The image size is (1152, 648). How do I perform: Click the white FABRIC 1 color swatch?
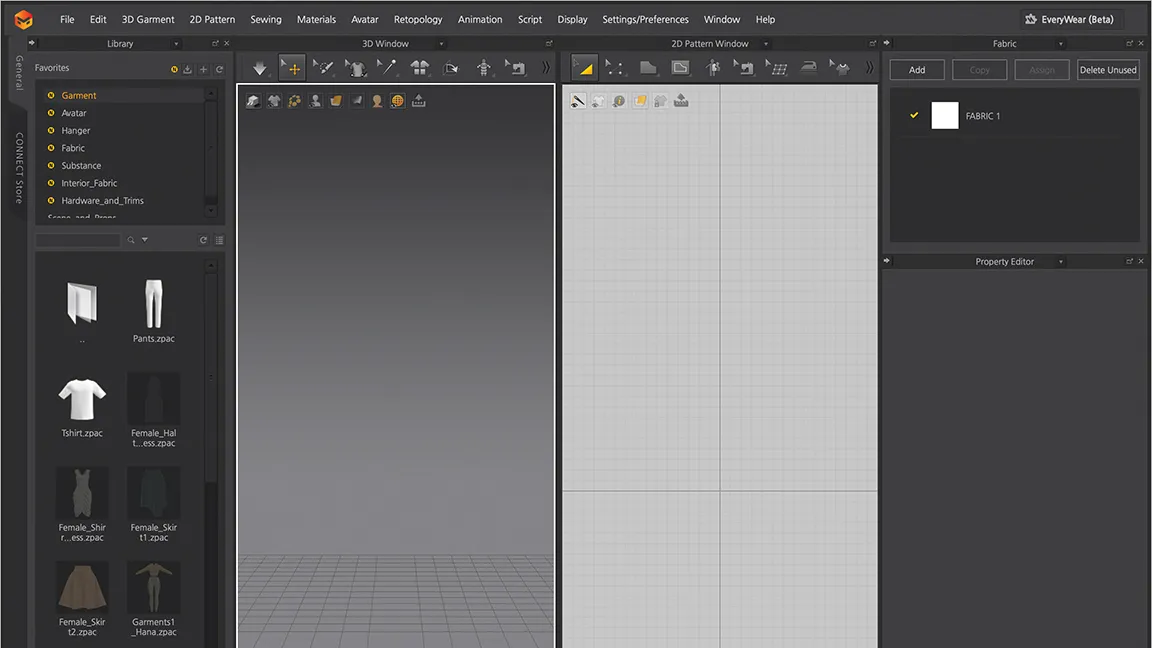point(945,115)
